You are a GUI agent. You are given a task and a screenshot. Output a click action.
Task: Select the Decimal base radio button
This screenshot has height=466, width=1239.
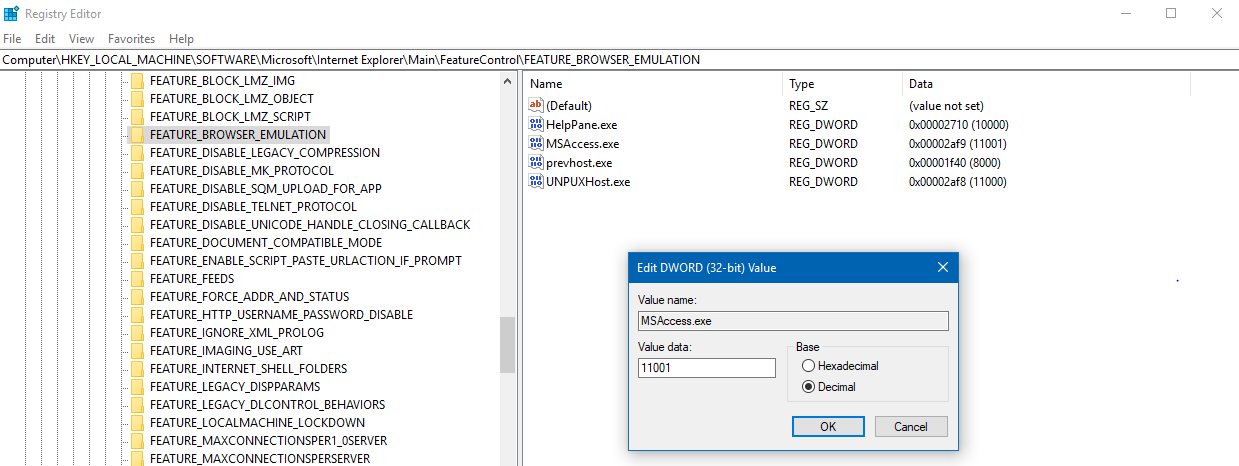pos(808,387)
